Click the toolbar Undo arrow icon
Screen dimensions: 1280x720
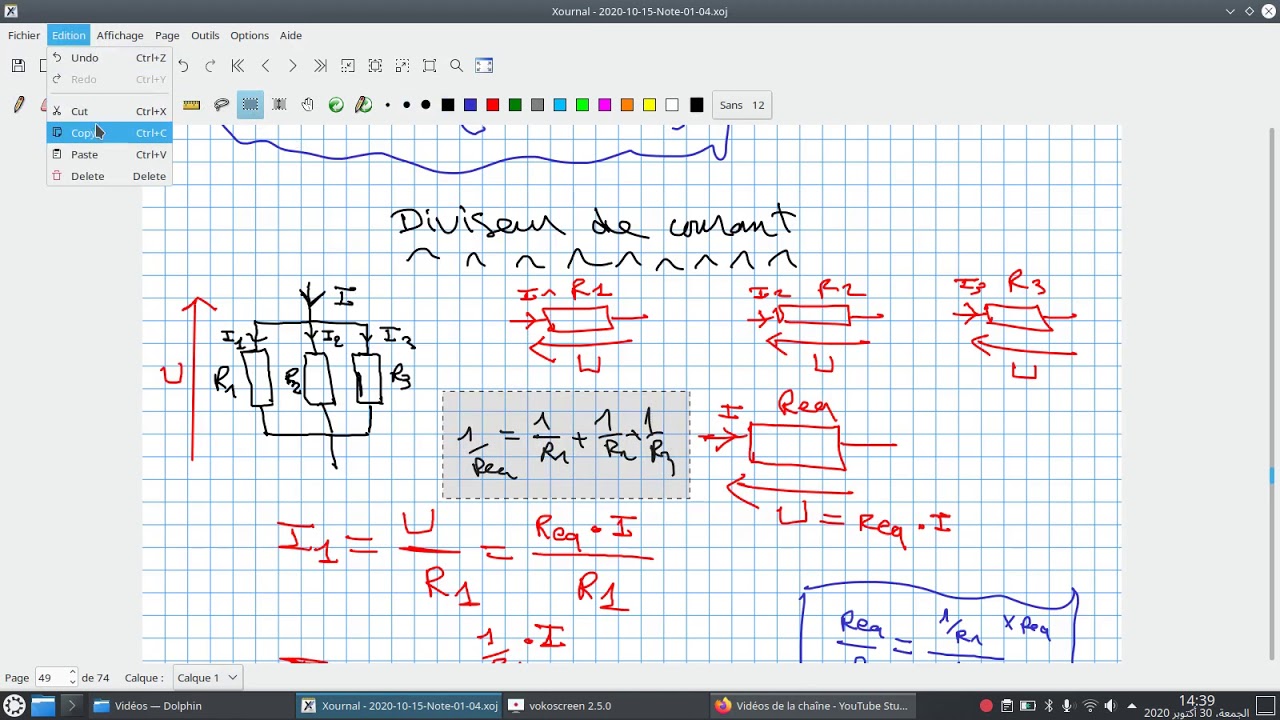[183, 66]
